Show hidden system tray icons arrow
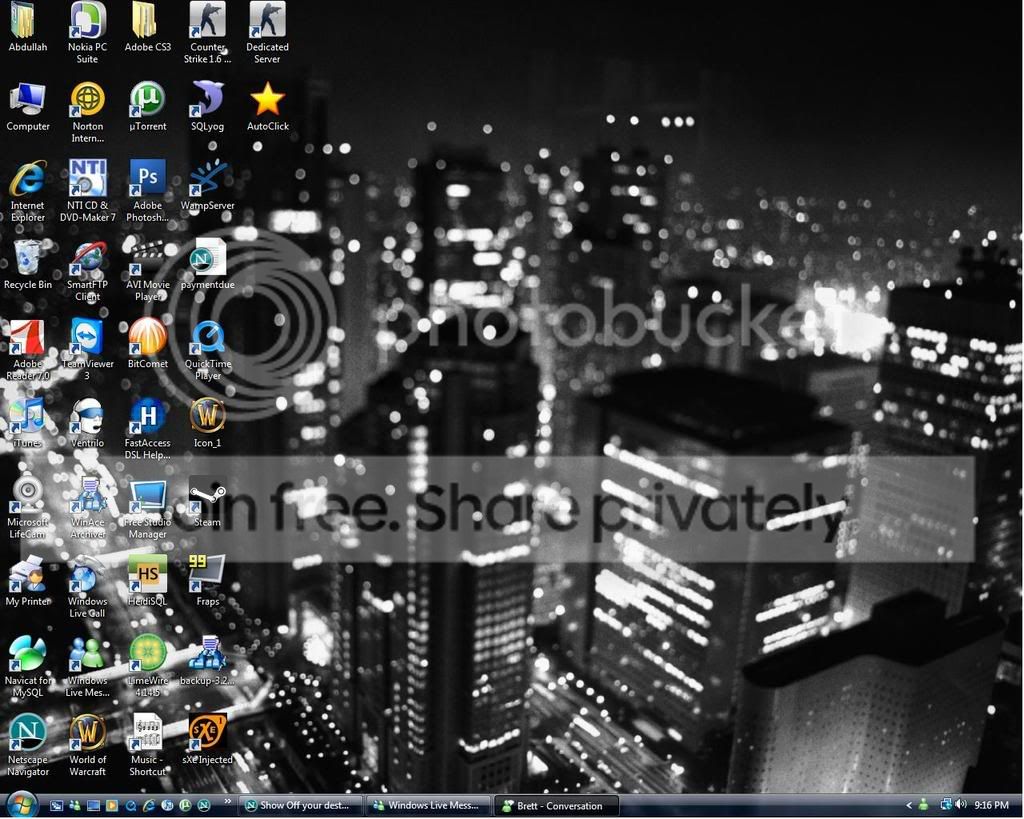The height and width of the screenshot is (819, 1024). (x=909, y=805)
